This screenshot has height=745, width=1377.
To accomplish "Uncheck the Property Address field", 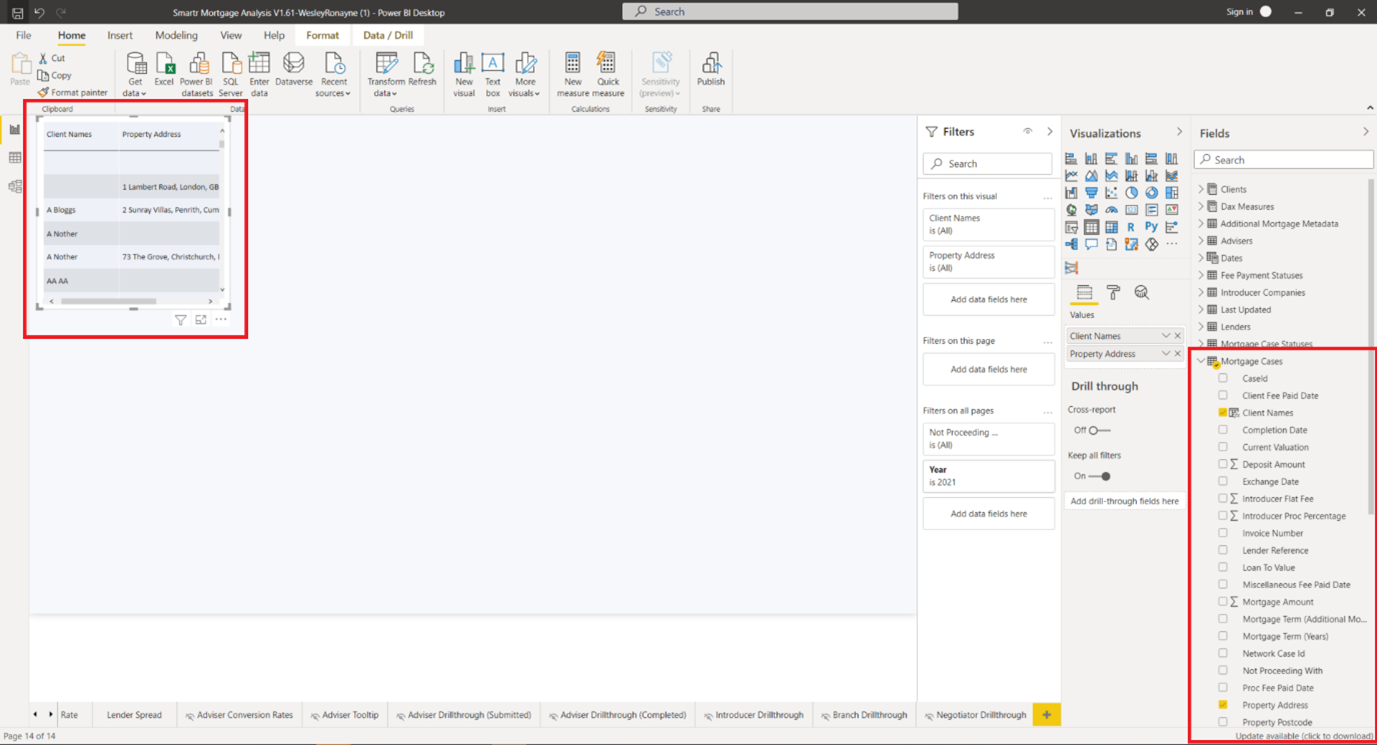I will [x=1222, y=705].
